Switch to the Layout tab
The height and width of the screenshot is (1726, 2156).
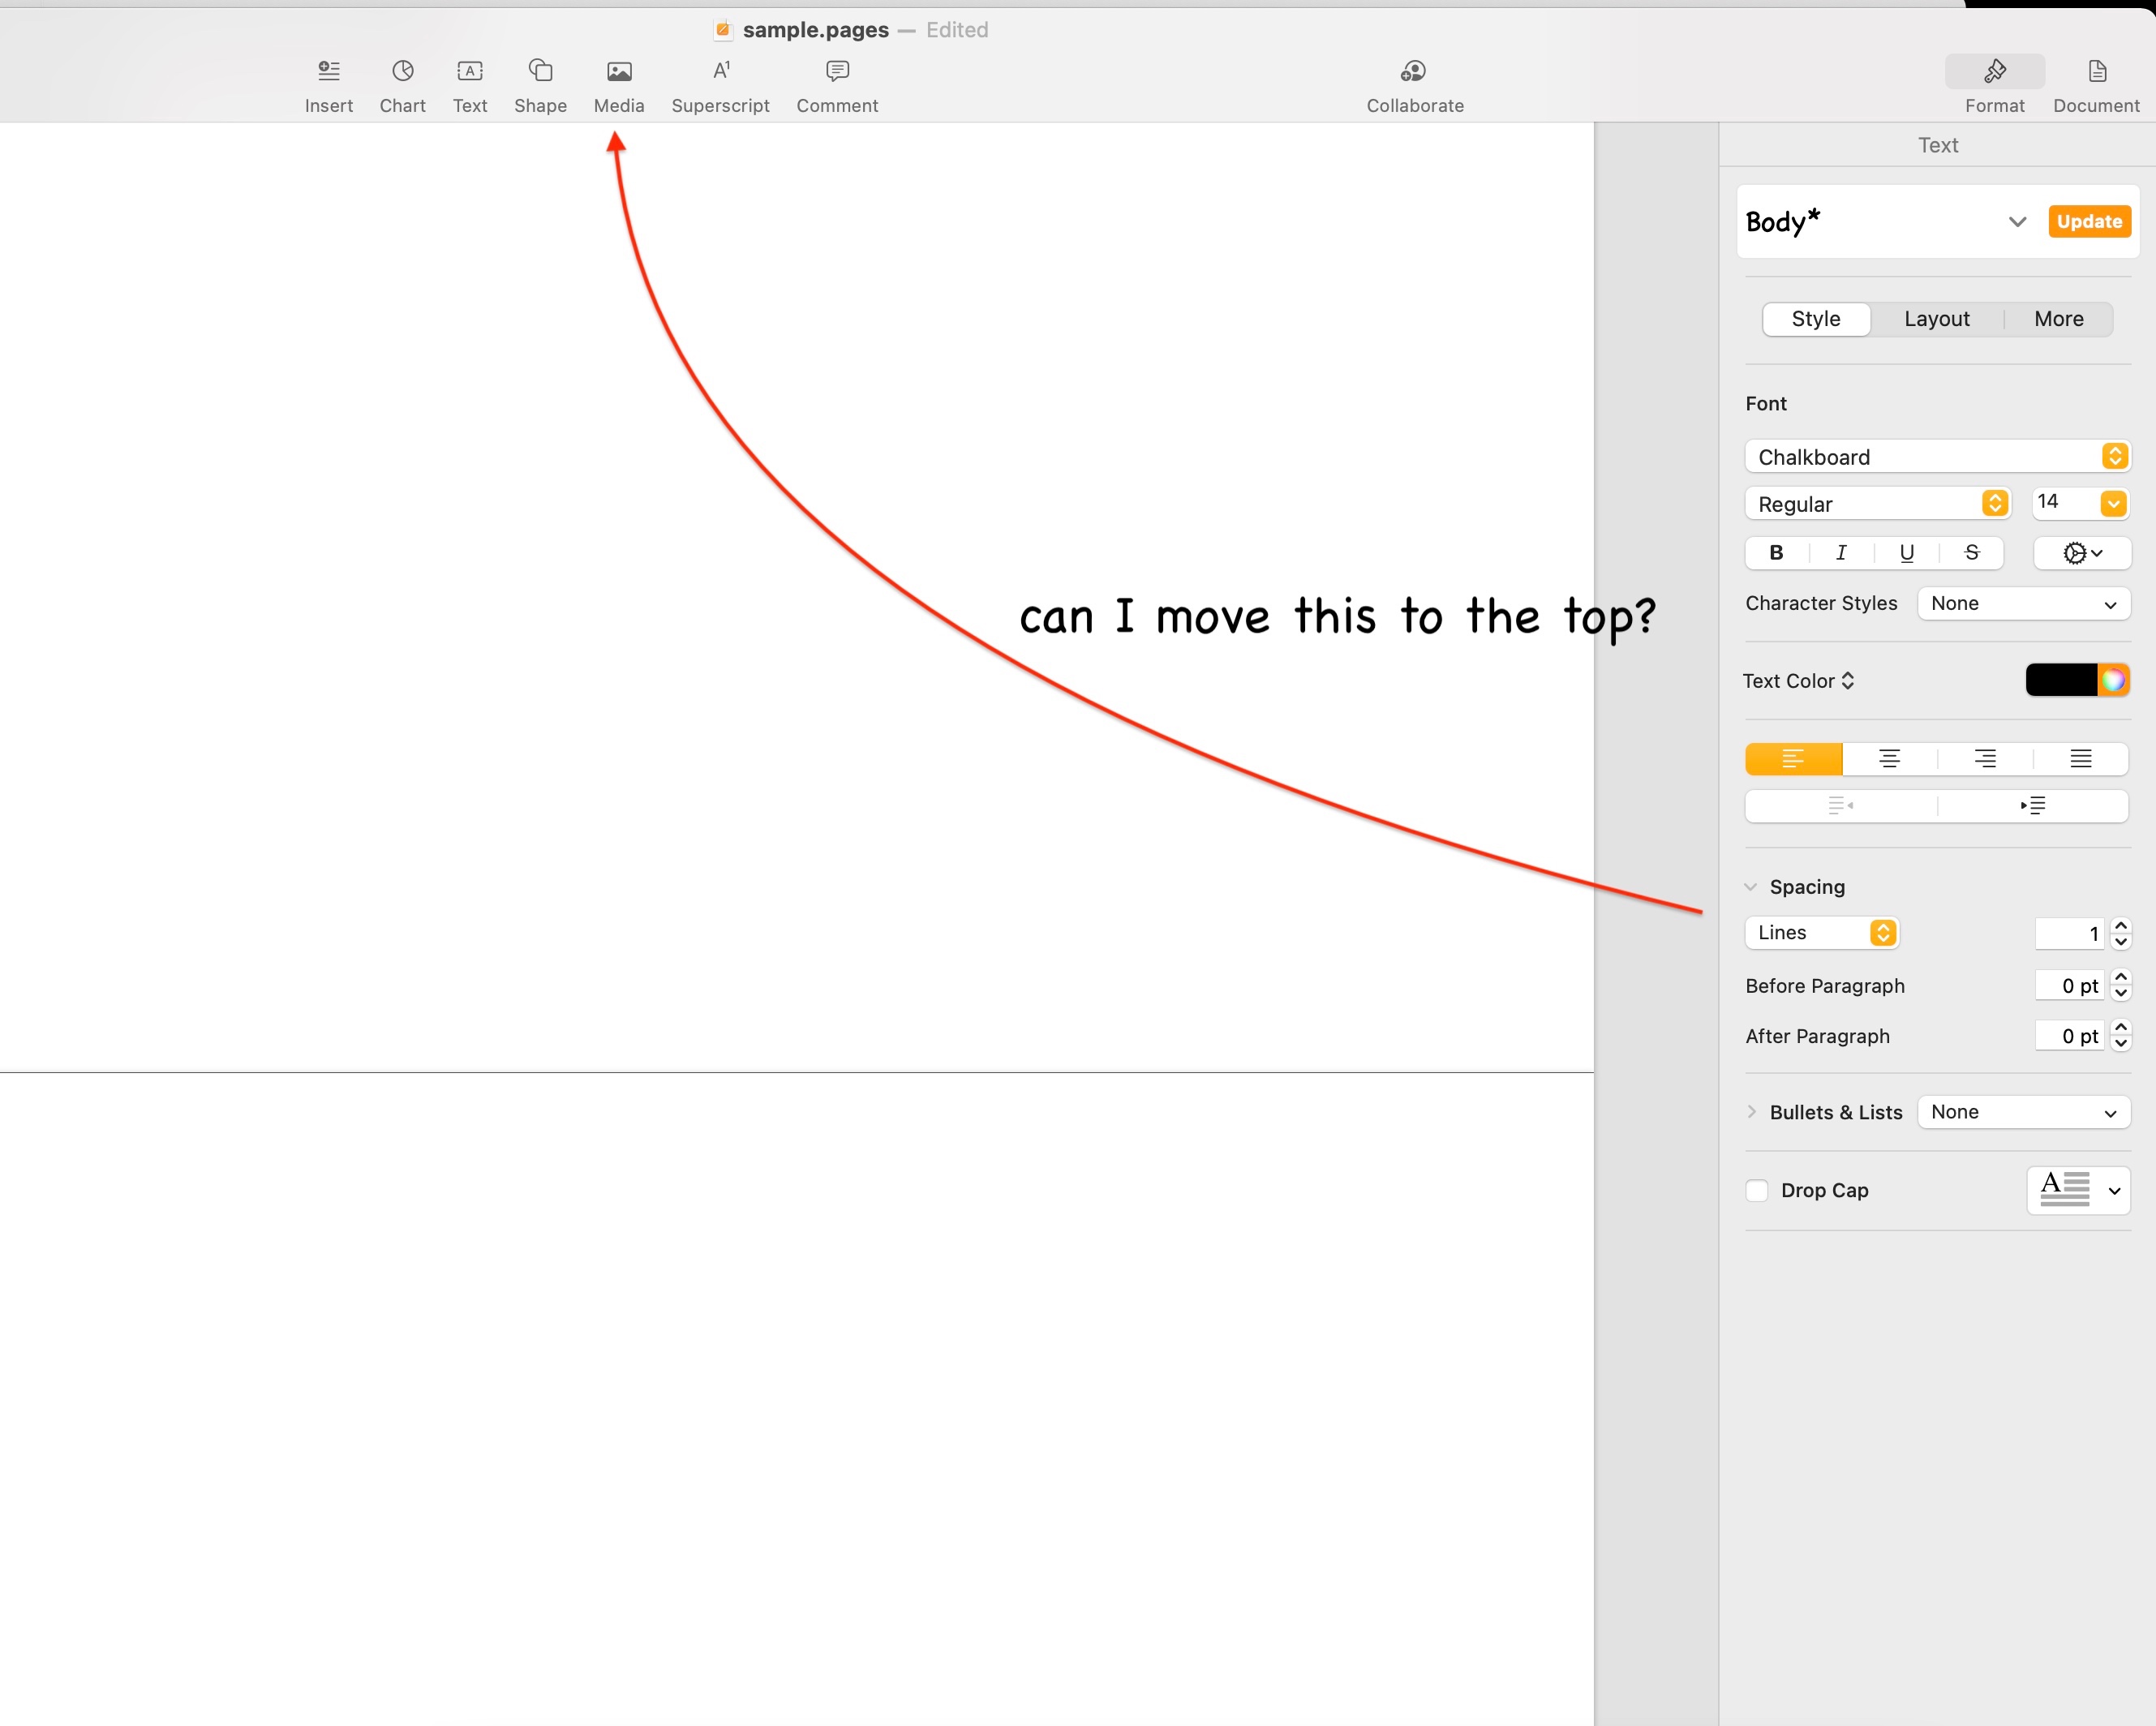1936,319
